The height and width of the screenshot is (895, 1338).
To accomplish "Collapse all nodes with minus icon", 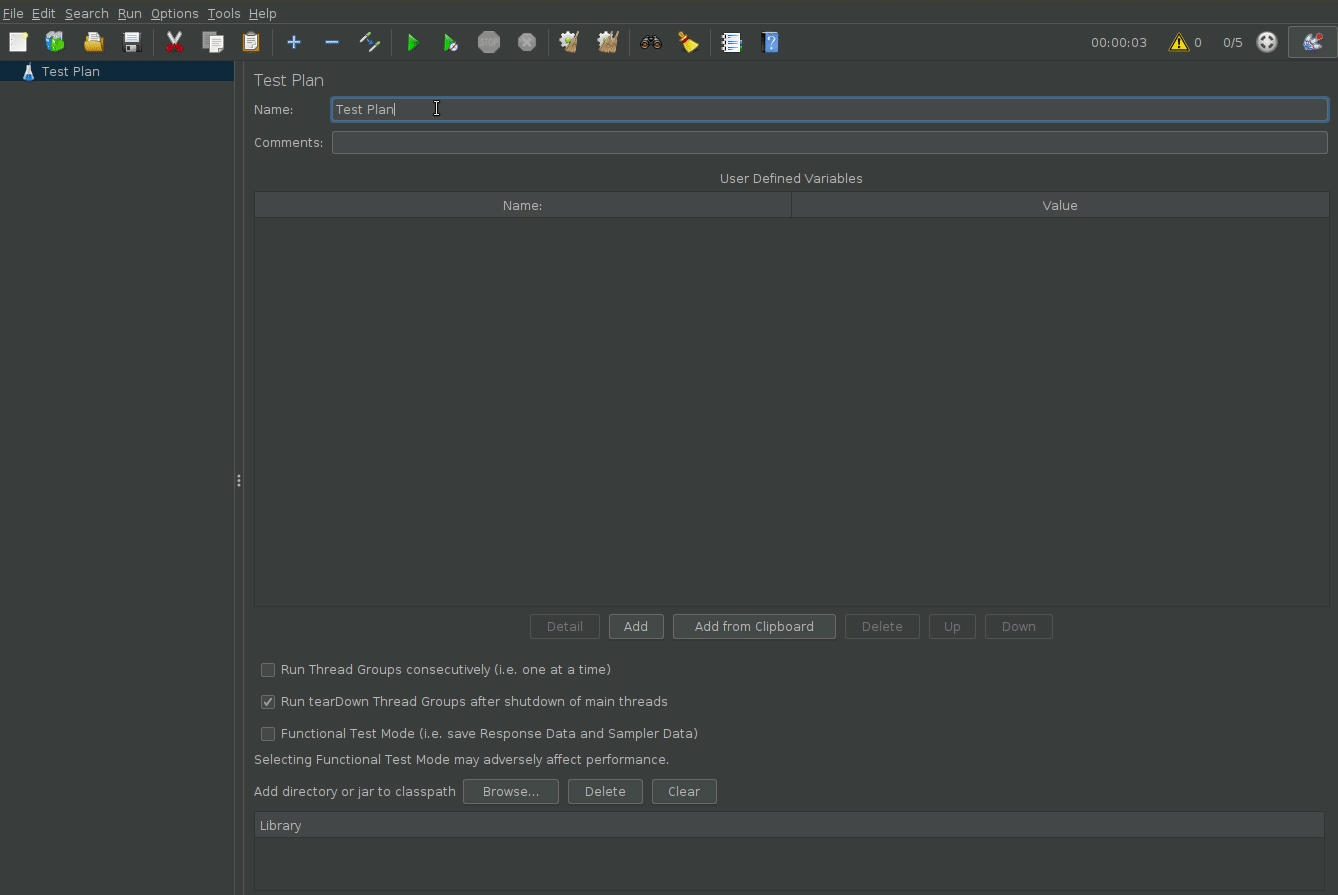I will pyautogui.click(x=332, y=42).
